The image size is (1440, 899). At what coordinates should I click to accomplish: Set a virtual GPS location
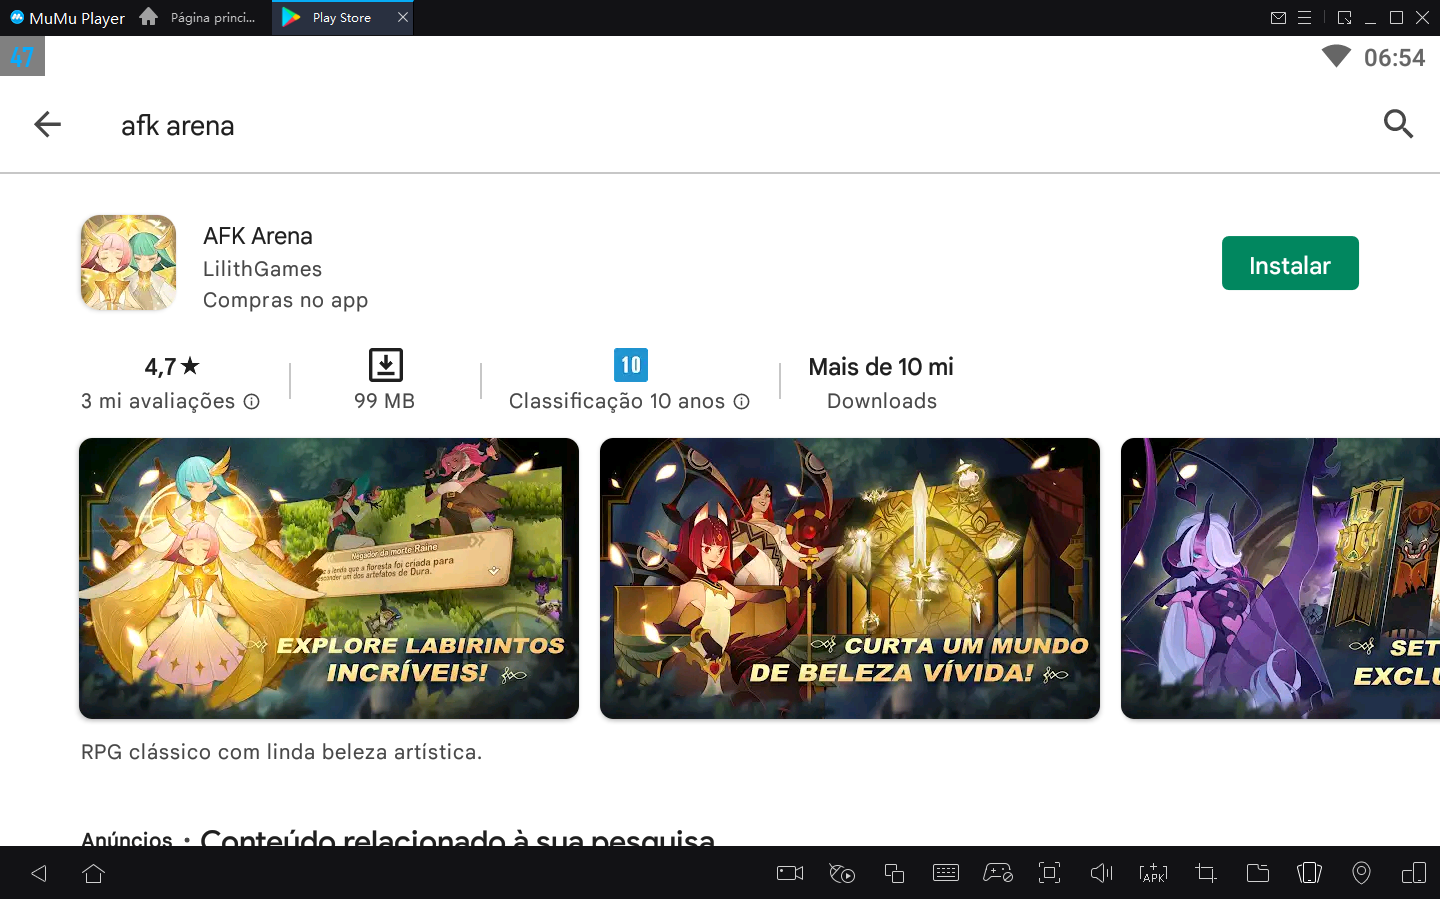coord(1361,873)
